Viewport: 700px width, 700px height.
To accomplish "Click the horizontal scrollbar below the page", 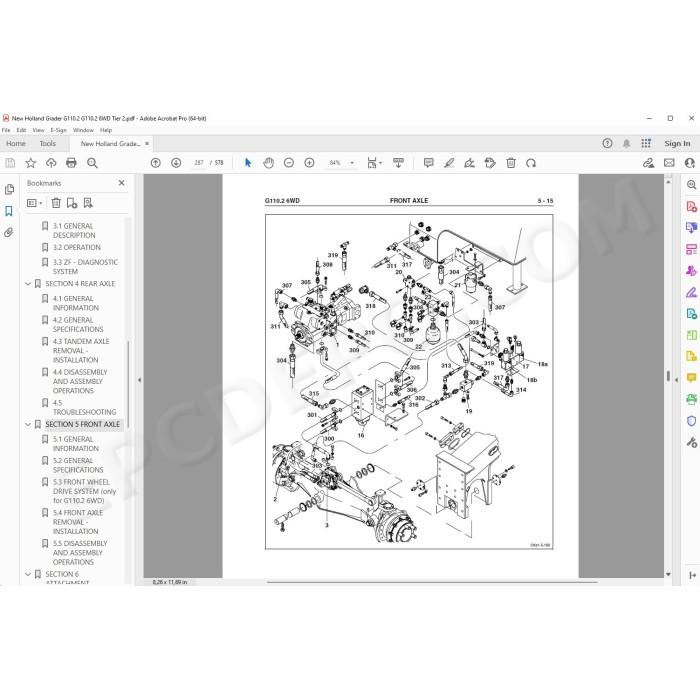I will point(431,582).
